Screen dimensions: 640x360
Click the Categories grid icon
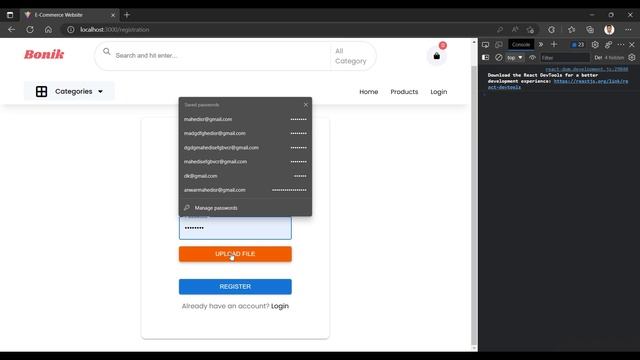(x=41, y=91)
